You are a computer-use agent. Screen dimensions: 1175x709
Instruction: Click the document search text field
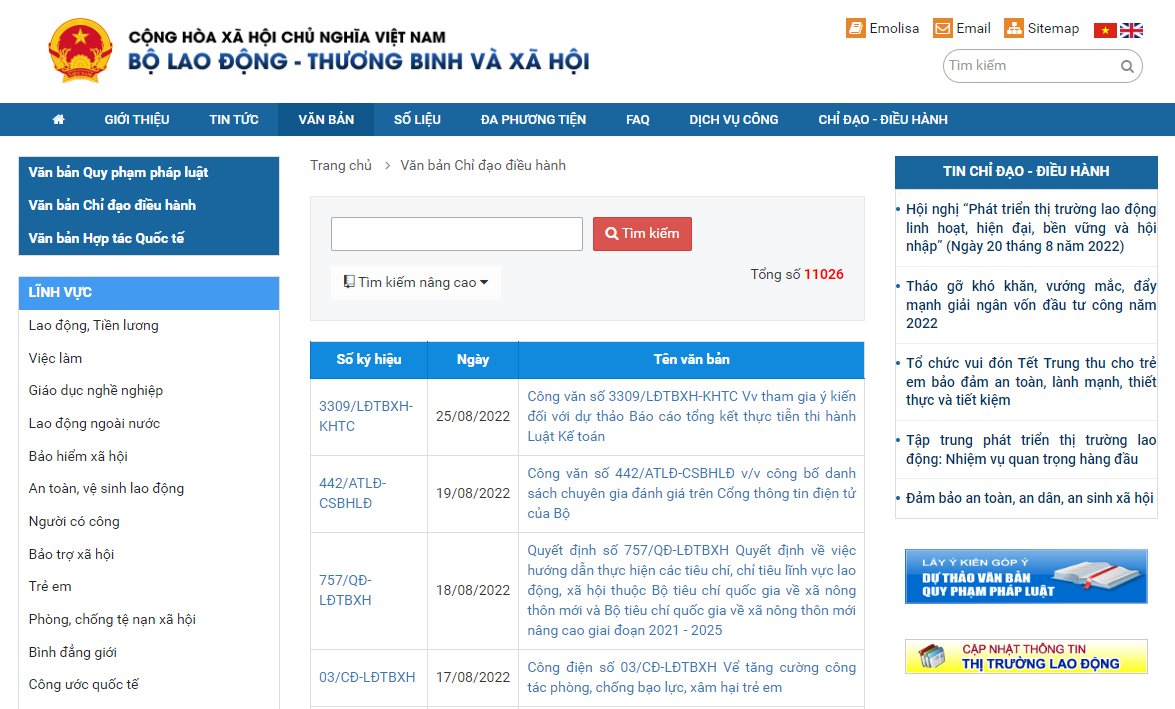click(x=456, y=234)
